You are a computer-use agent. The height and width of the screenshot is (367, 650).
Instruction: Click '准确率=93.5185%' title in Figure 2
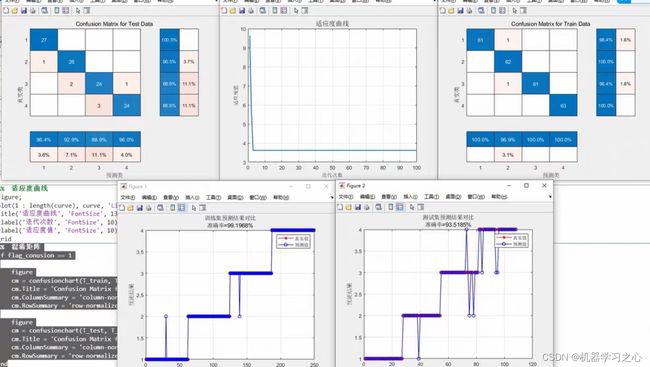pyautogui.click(x=448, y=224)
